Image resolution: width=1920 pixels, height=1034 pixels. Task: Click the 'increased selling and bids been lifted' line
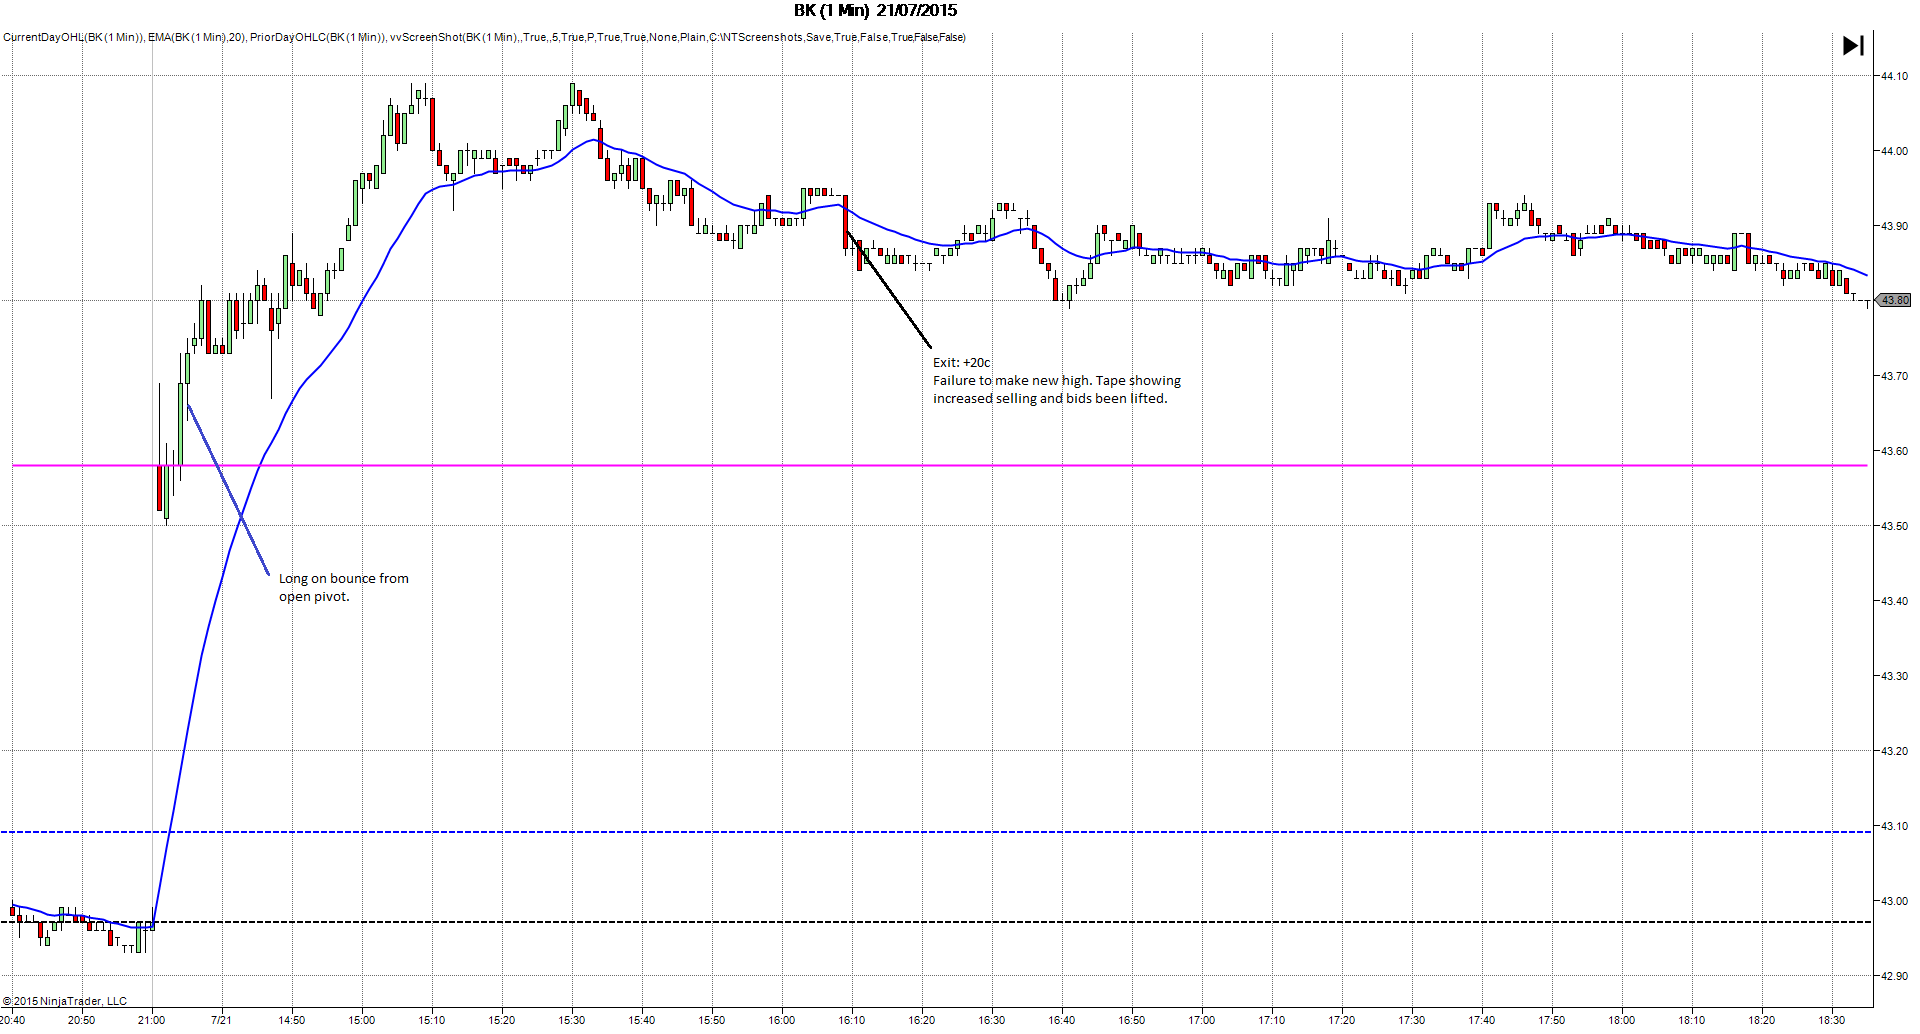1050,399
